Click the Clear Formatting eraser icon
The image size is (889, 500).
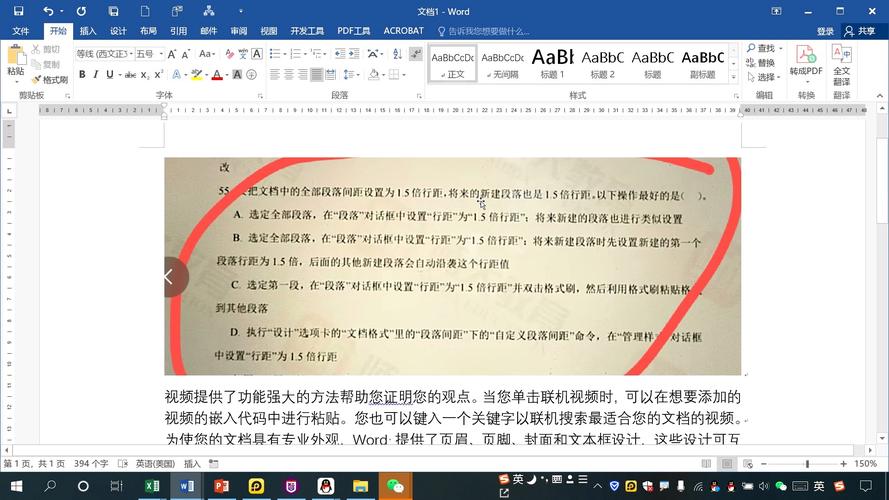pyautogui.click(x=230, y=54)
